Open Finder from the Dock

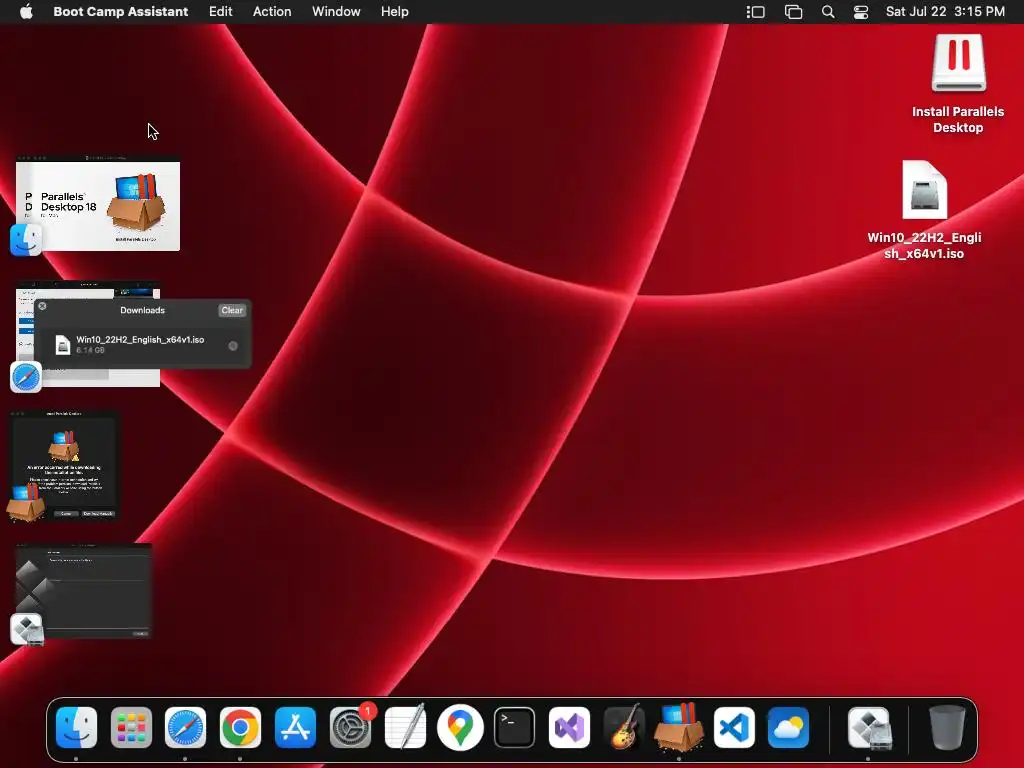click(76, 727)
